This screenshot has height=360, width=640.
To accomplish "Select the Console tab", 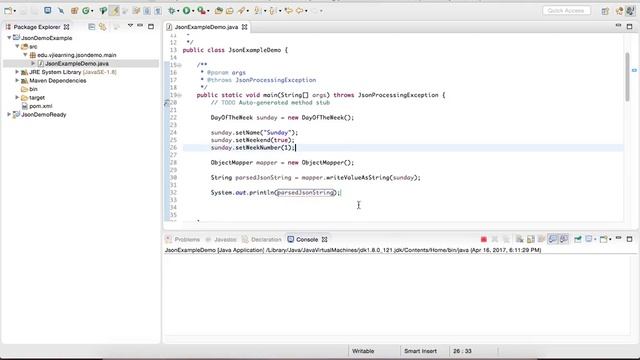I will tap(307, 240).
